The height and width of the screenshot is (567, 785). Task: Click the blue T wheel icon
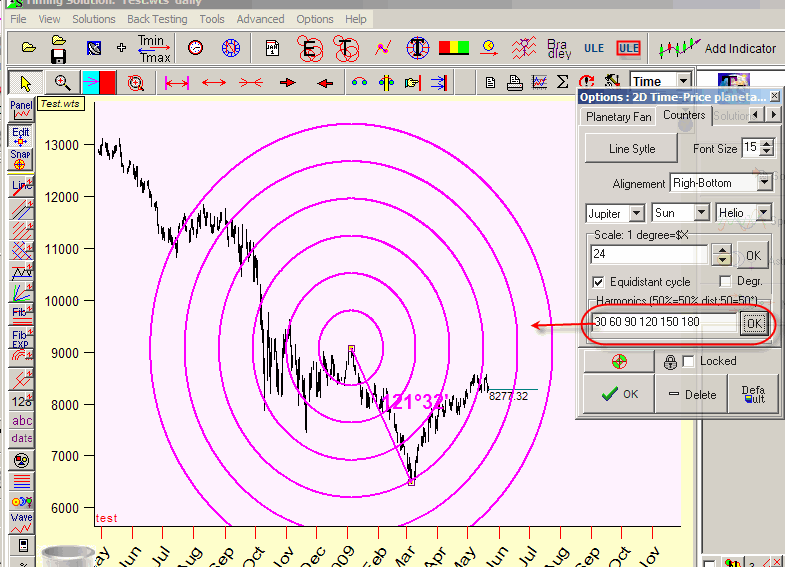tap(418, 48)
